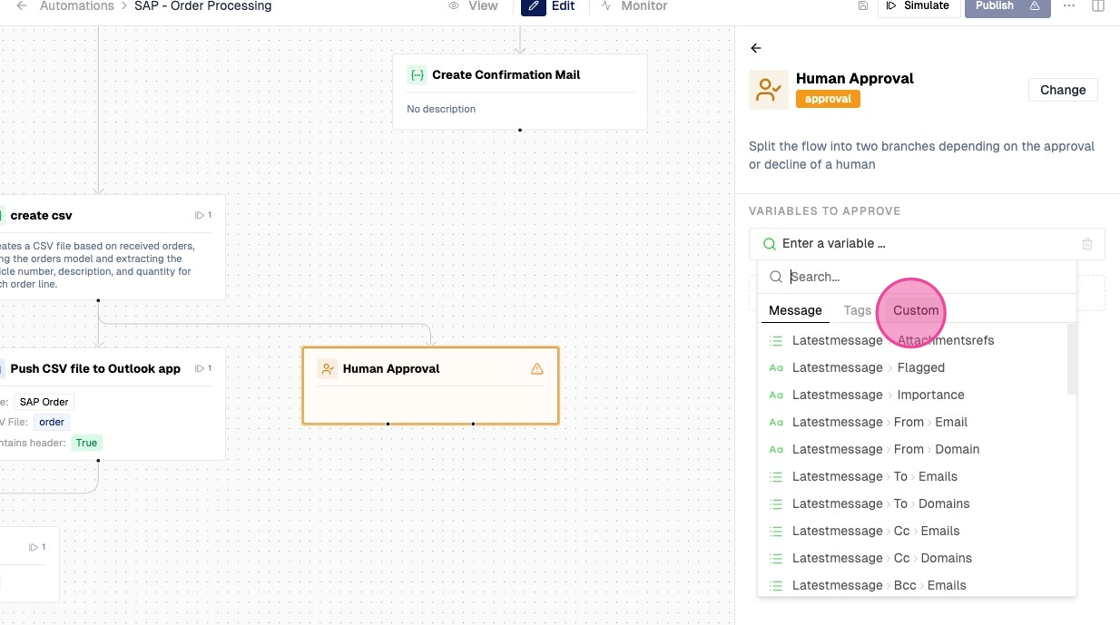Click the Simulate button

coord(917,6)
